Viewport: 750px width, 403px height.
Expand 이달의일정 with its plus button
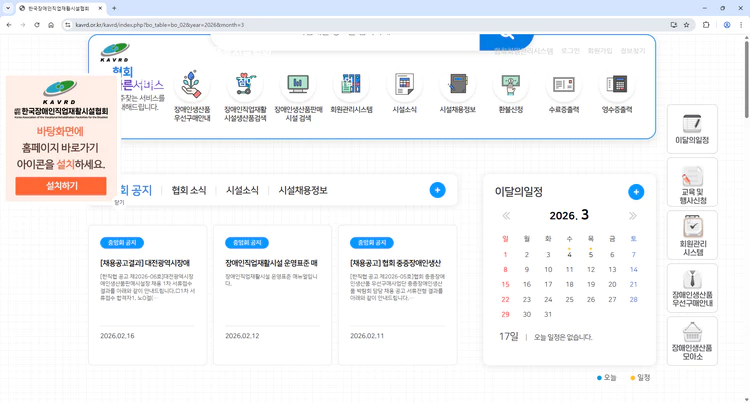coord(636,192)
